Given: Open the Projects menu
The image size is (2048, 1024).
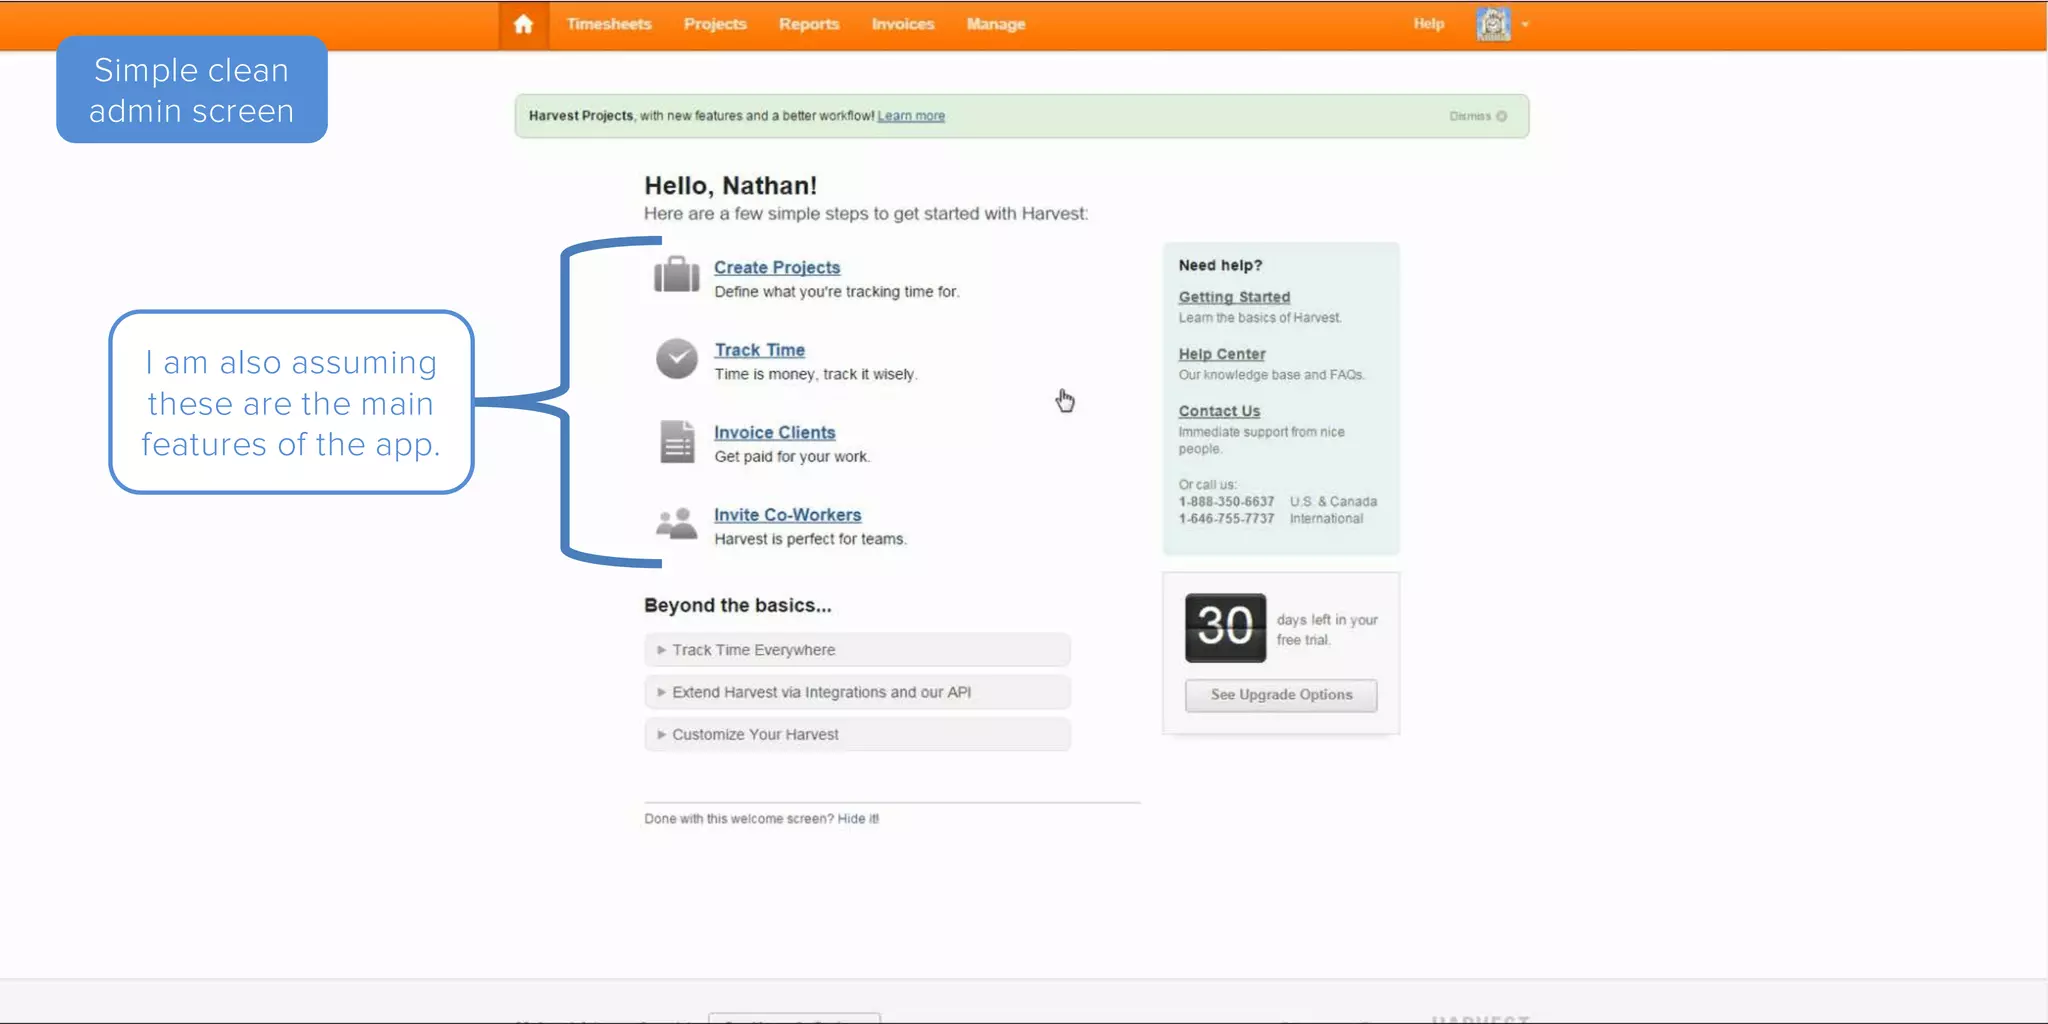Looking at the screenshot, I should 715,24.
